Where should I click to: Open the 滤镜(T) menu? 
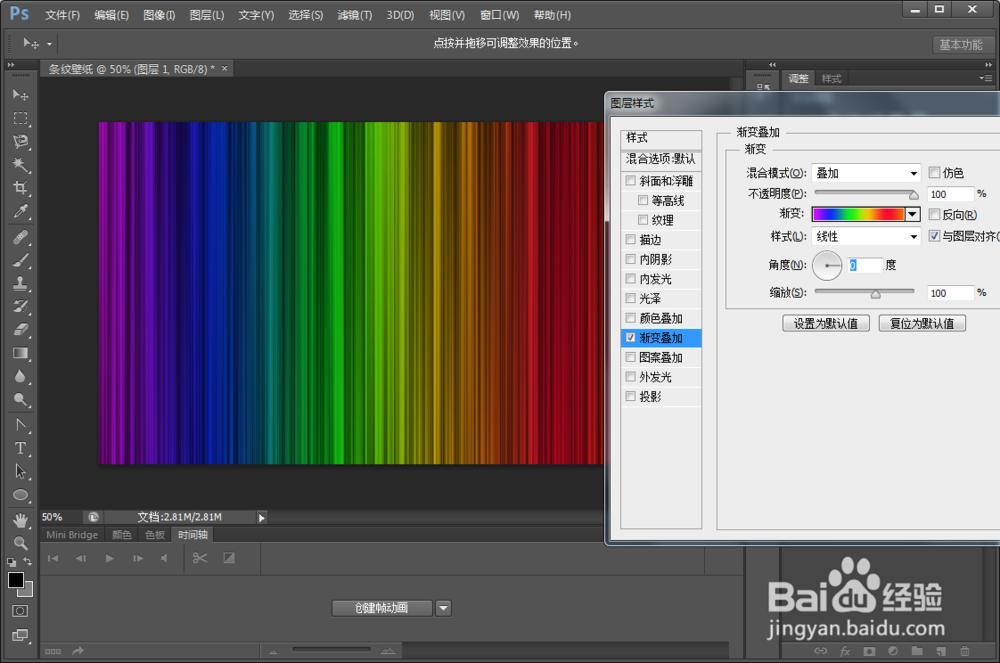point(355,15)
